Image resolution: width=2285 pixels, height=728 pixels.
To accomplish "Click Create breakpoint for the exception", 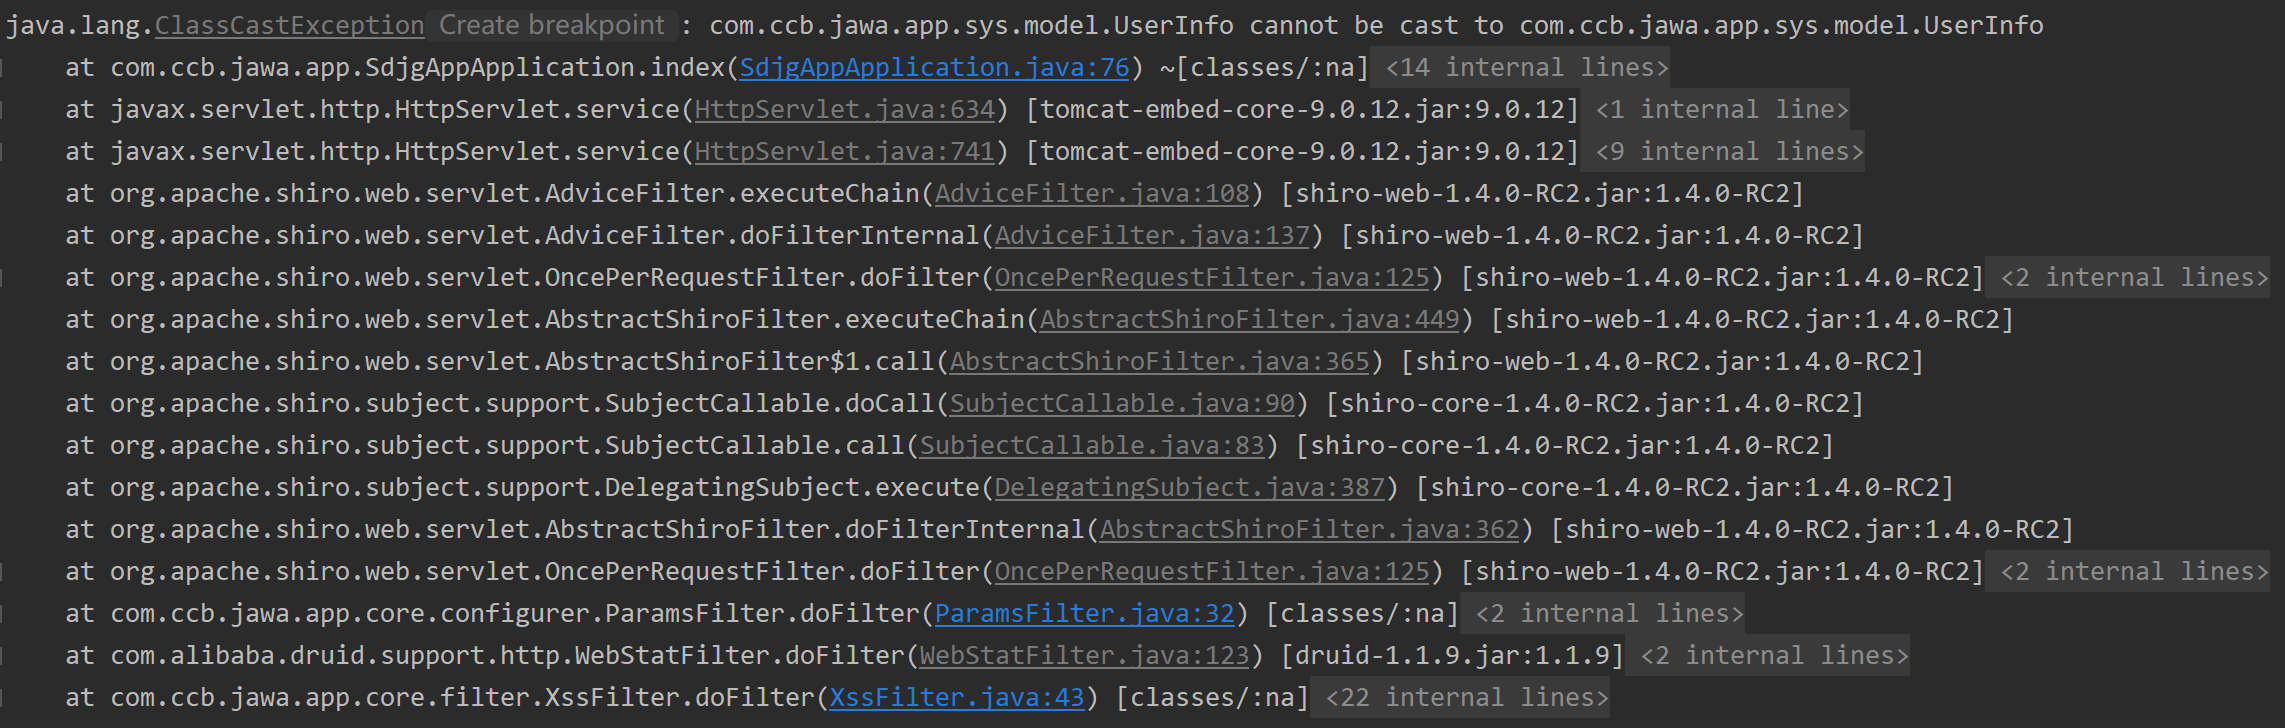I will click(x=551, y=25).
